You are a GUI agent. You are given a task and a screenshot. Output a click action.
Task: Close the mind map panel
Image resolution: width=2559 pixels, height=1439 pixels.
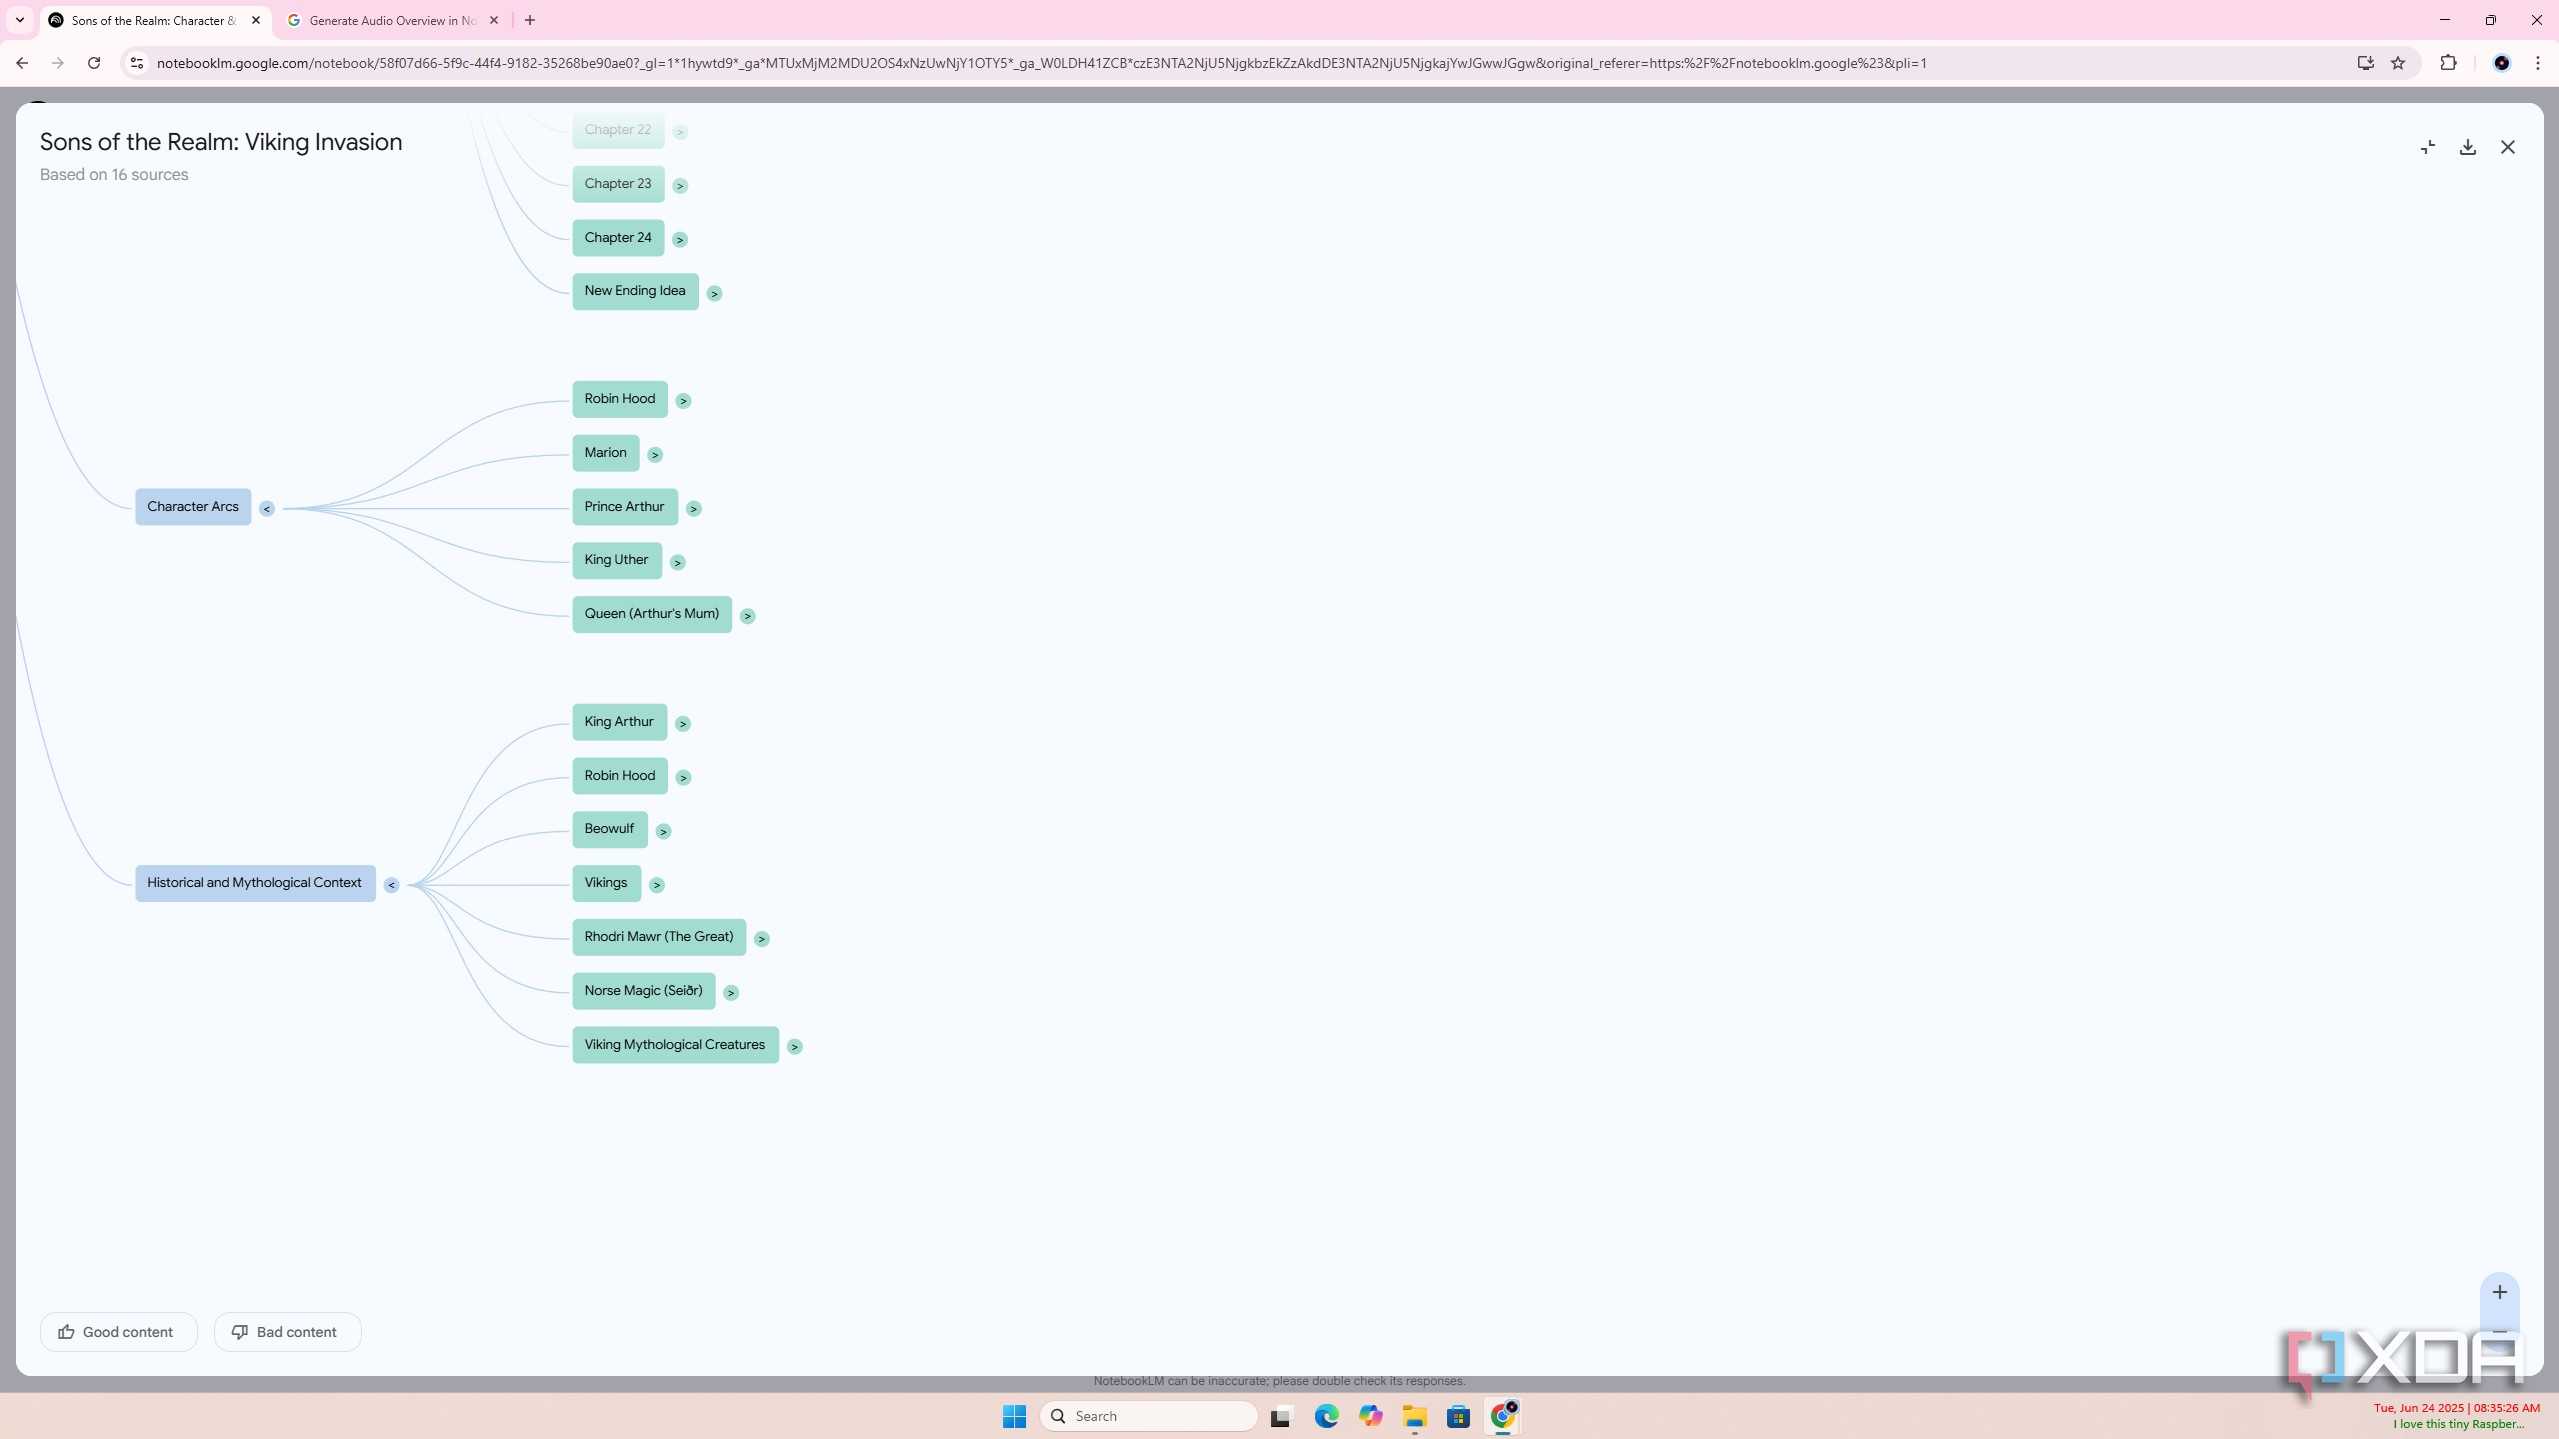click(x=2507, y=147)
